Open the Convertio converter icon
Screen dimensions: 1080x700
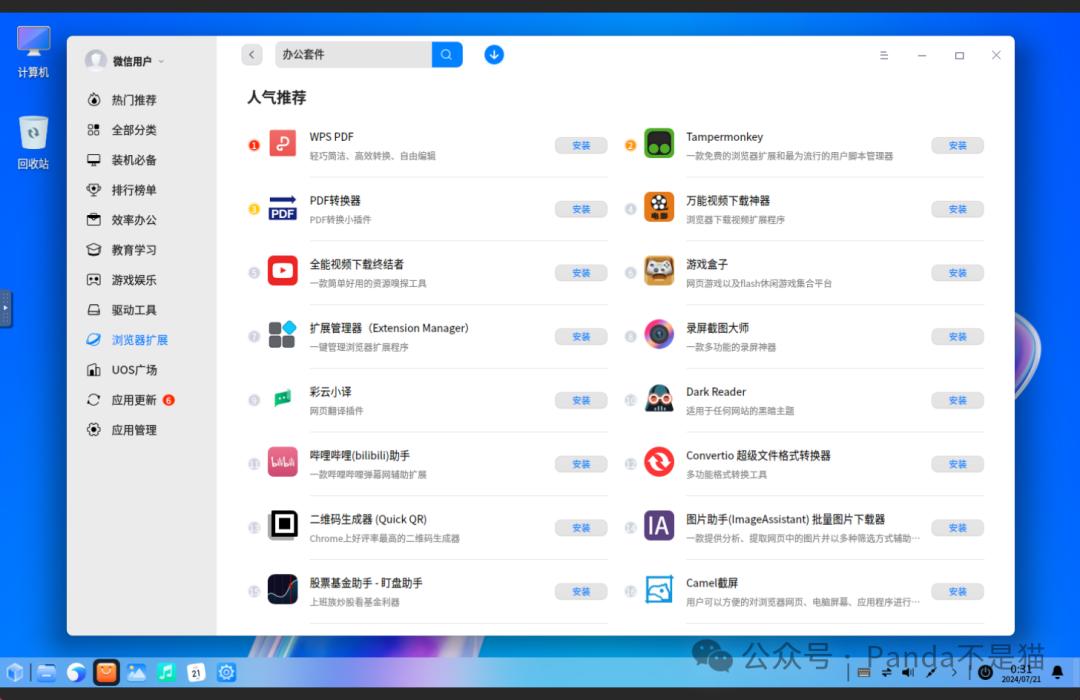point(658,463)
